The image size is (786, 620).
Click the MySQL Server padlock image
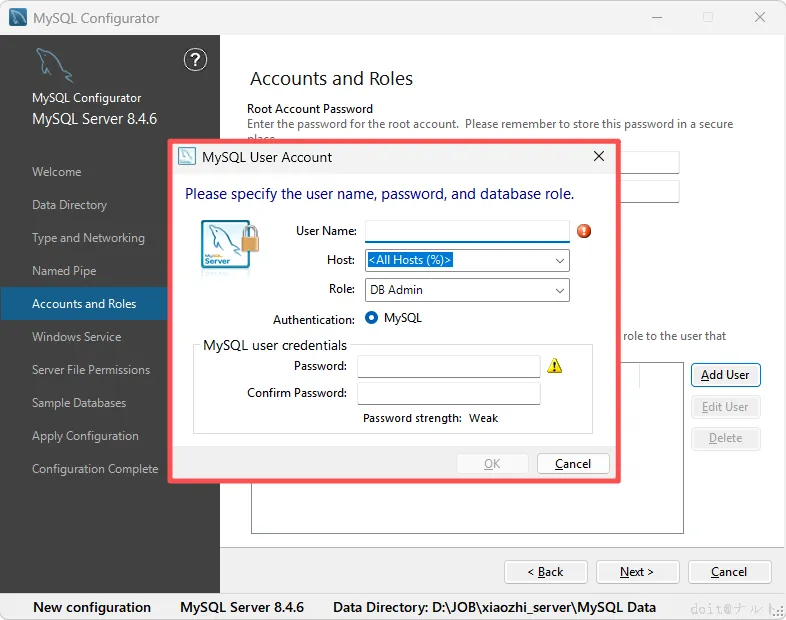pos(229,245)
